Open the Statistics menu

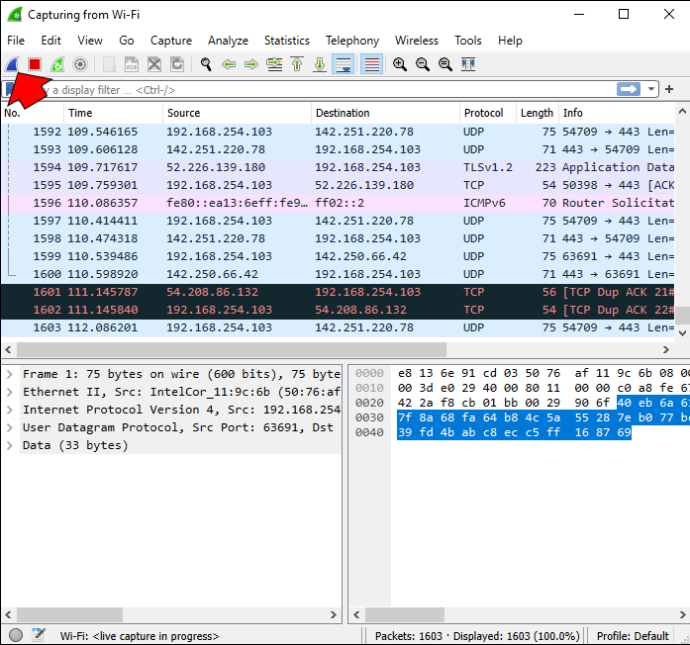point(287,40)
